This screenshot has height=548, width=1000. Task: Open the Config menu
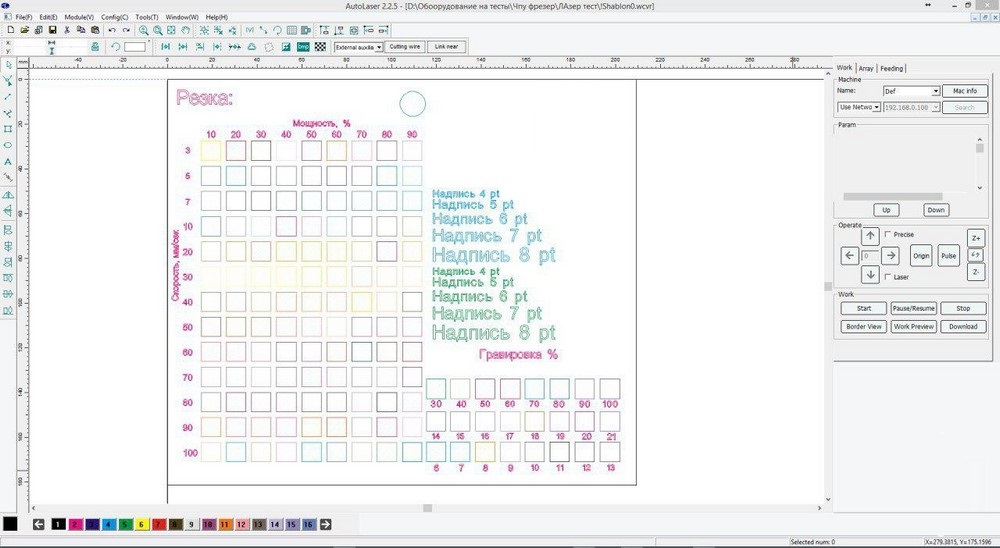point(113,17)
